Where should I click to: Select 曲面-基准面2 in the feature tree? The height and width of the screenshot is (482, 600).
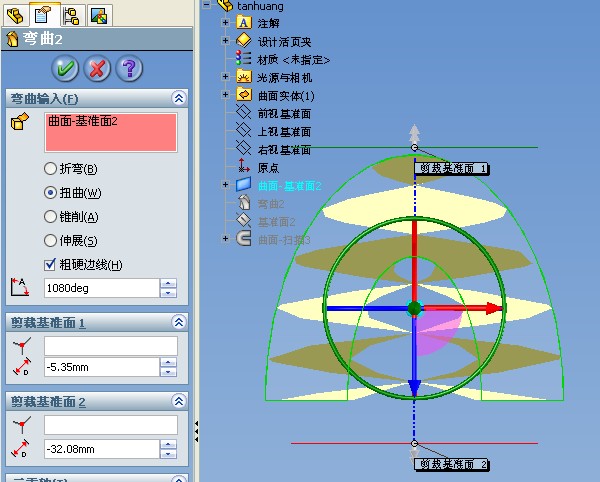[289, 186]
